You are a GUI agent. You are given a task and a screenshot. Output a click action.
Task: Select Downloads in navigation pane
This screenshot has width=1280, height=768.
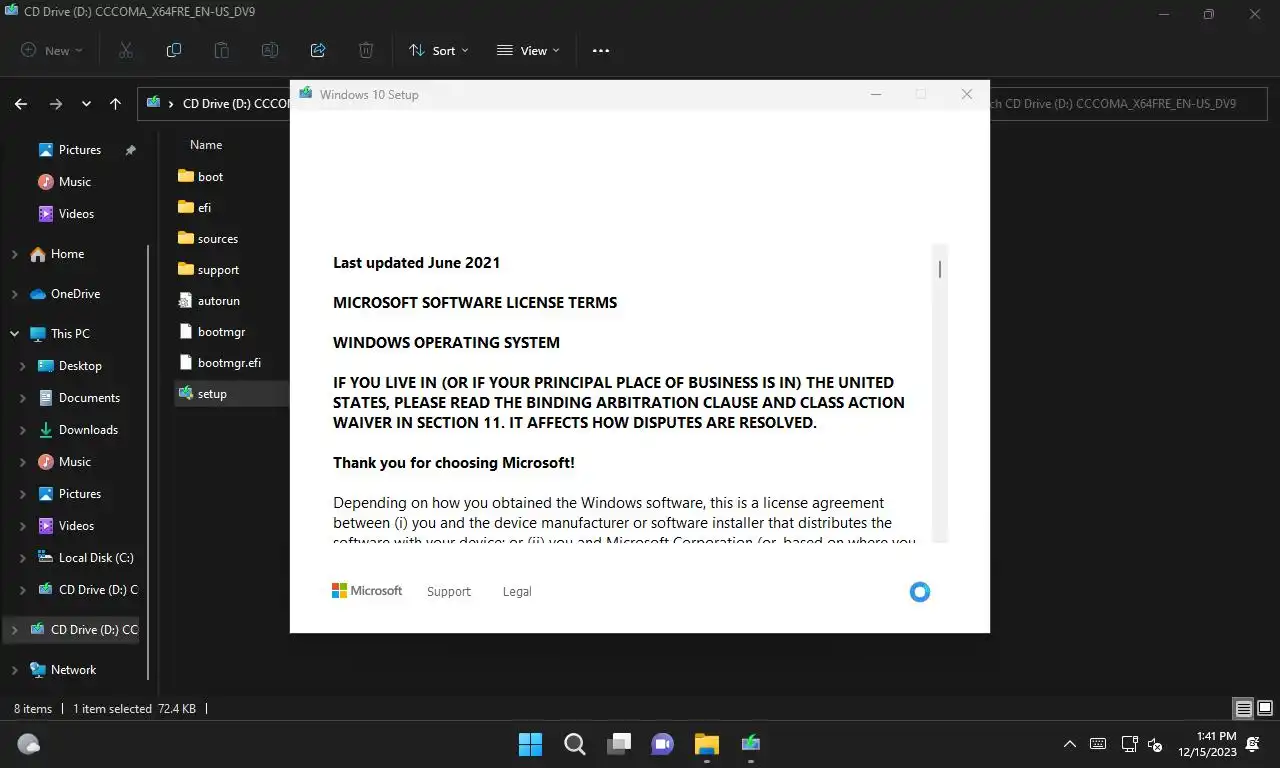(x=88, y=430)
